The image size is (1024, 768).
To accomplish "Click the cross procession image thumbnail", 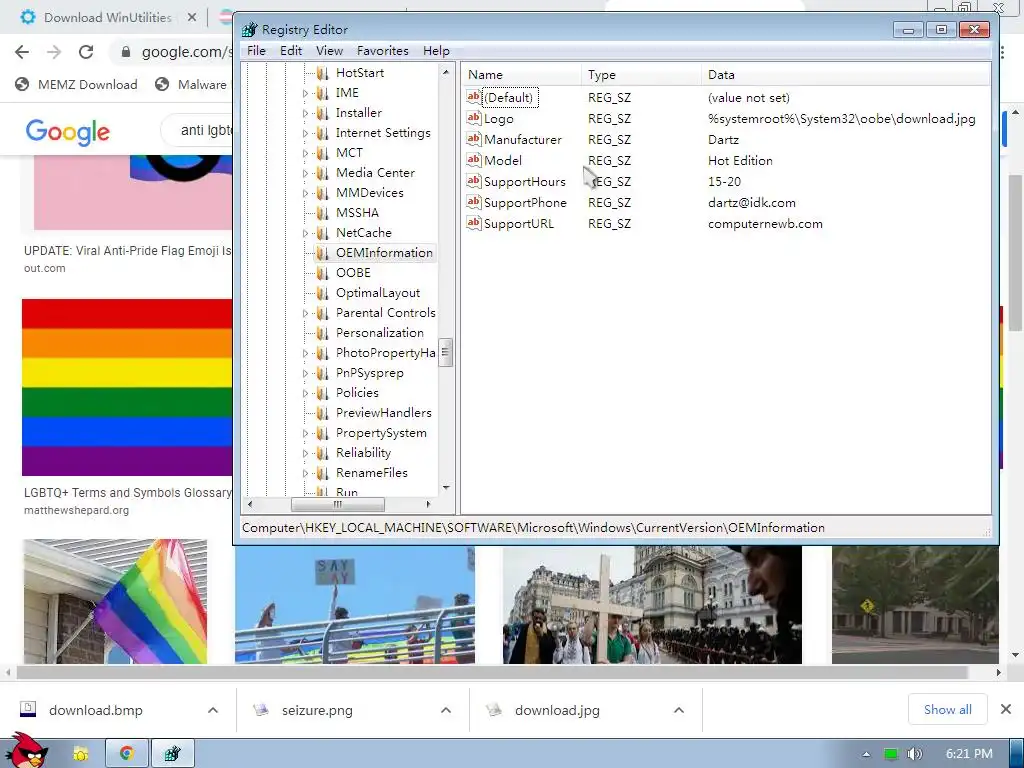I will pos(652,605).
